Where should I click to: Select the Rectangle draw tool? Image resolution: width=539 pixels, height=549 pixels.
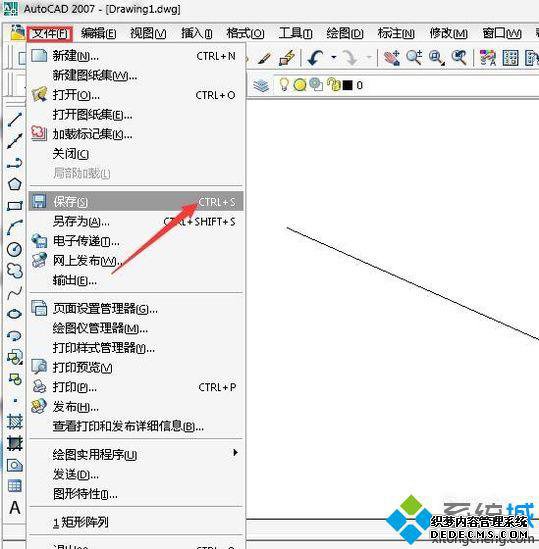click(x=15, y=206)
